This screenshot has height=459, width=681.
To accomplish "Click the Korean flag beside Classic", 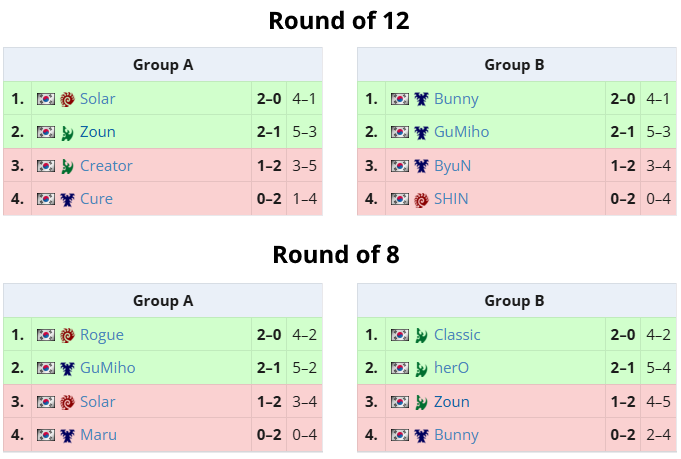I will (400, 335).
